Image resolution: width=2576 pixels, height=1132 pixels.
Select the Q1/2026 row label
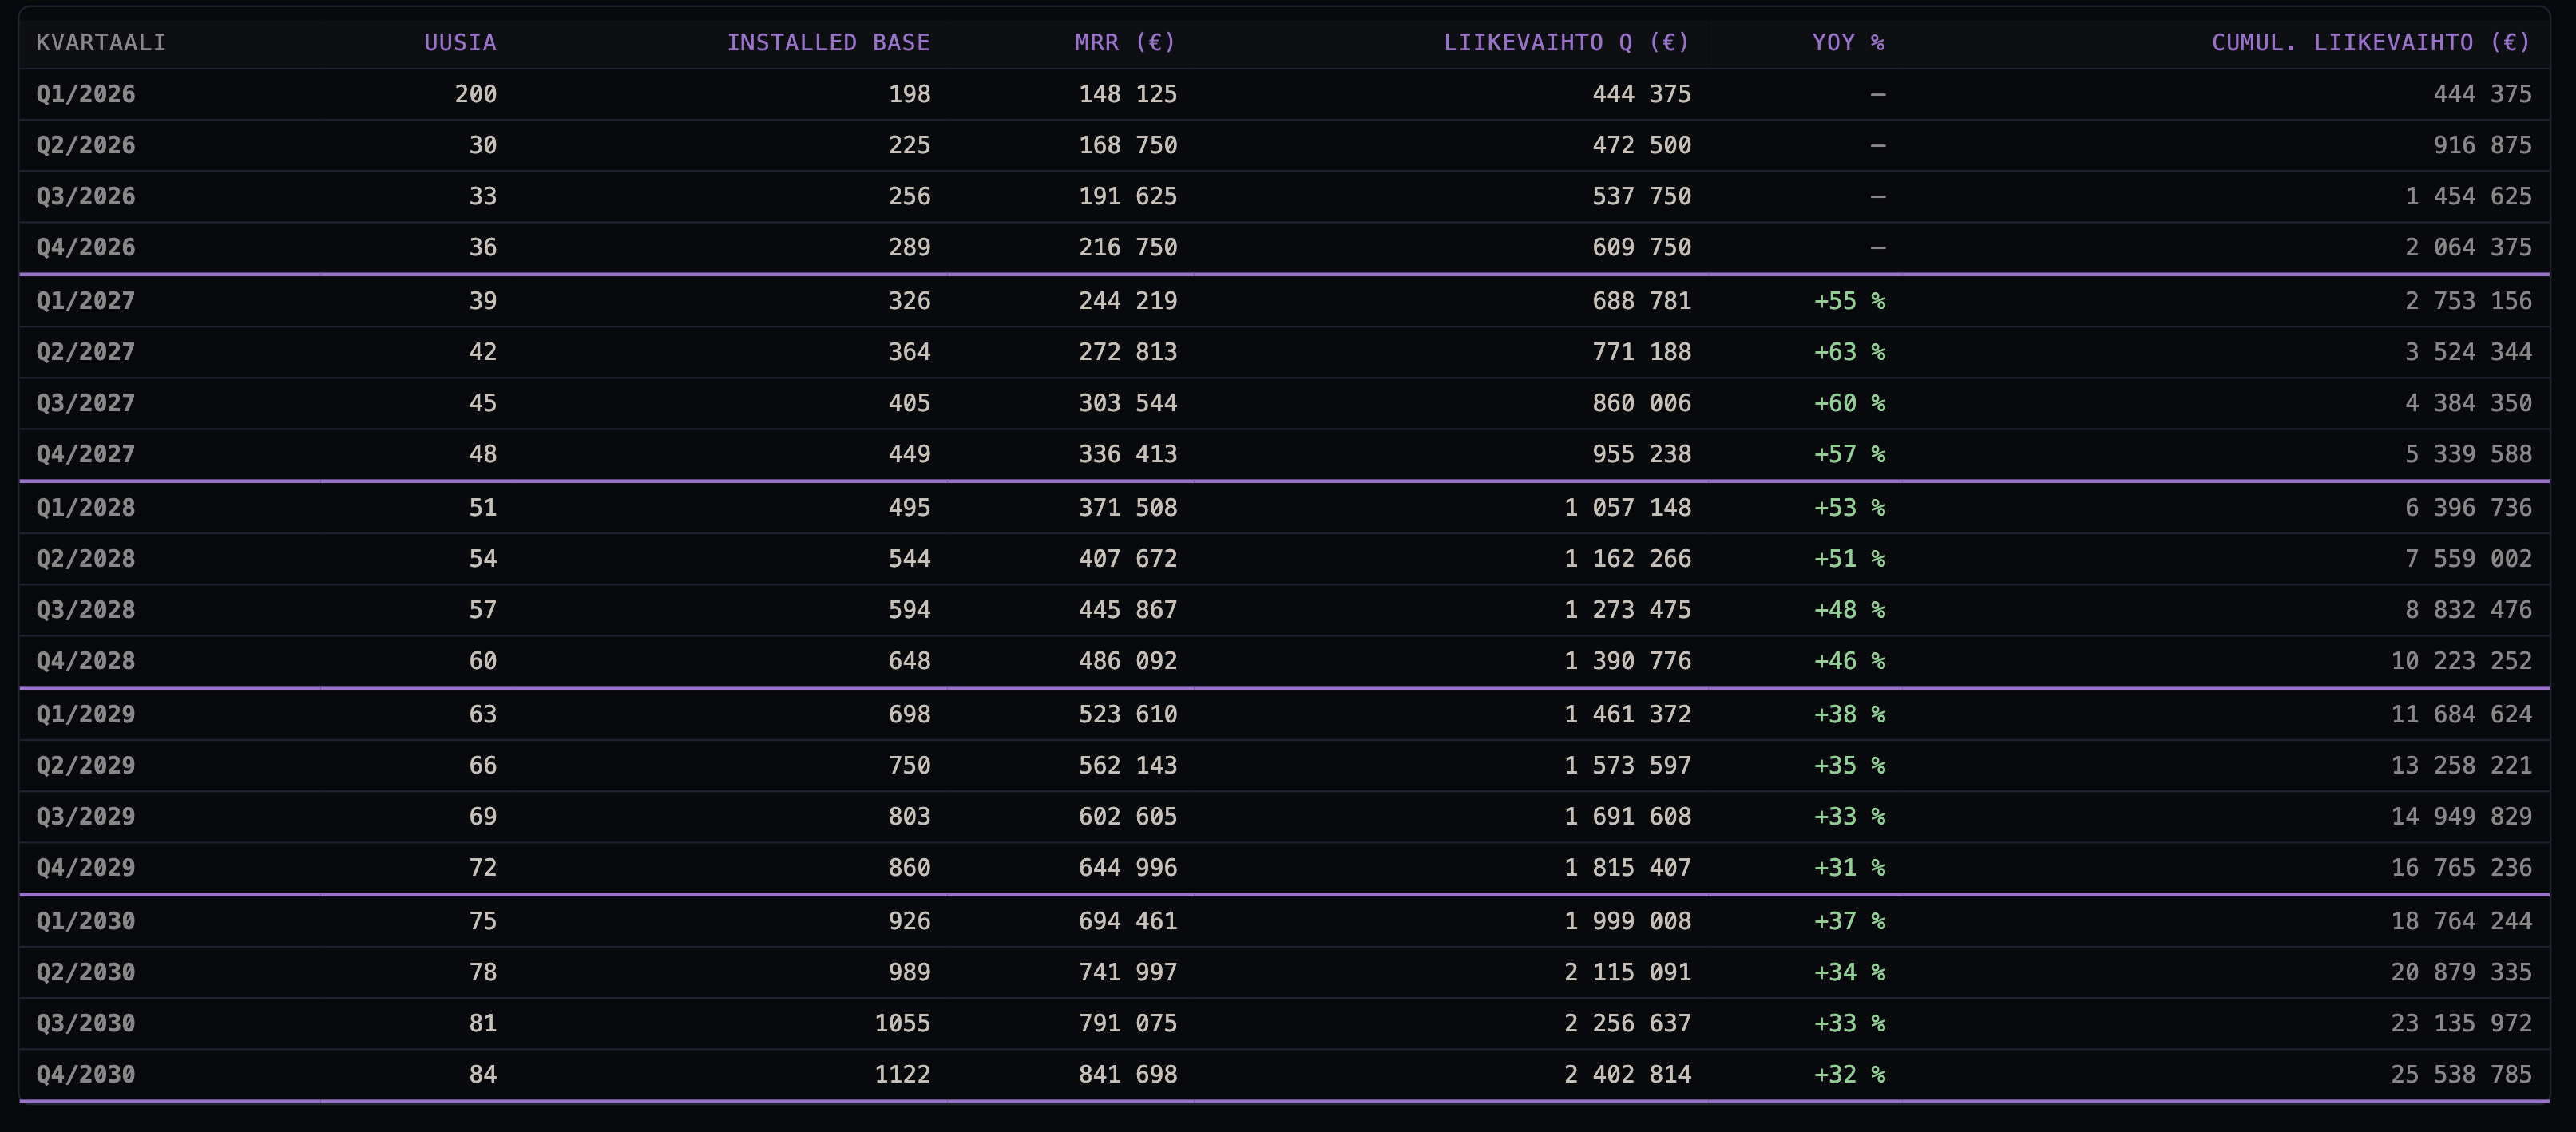(x=86, y=94)
